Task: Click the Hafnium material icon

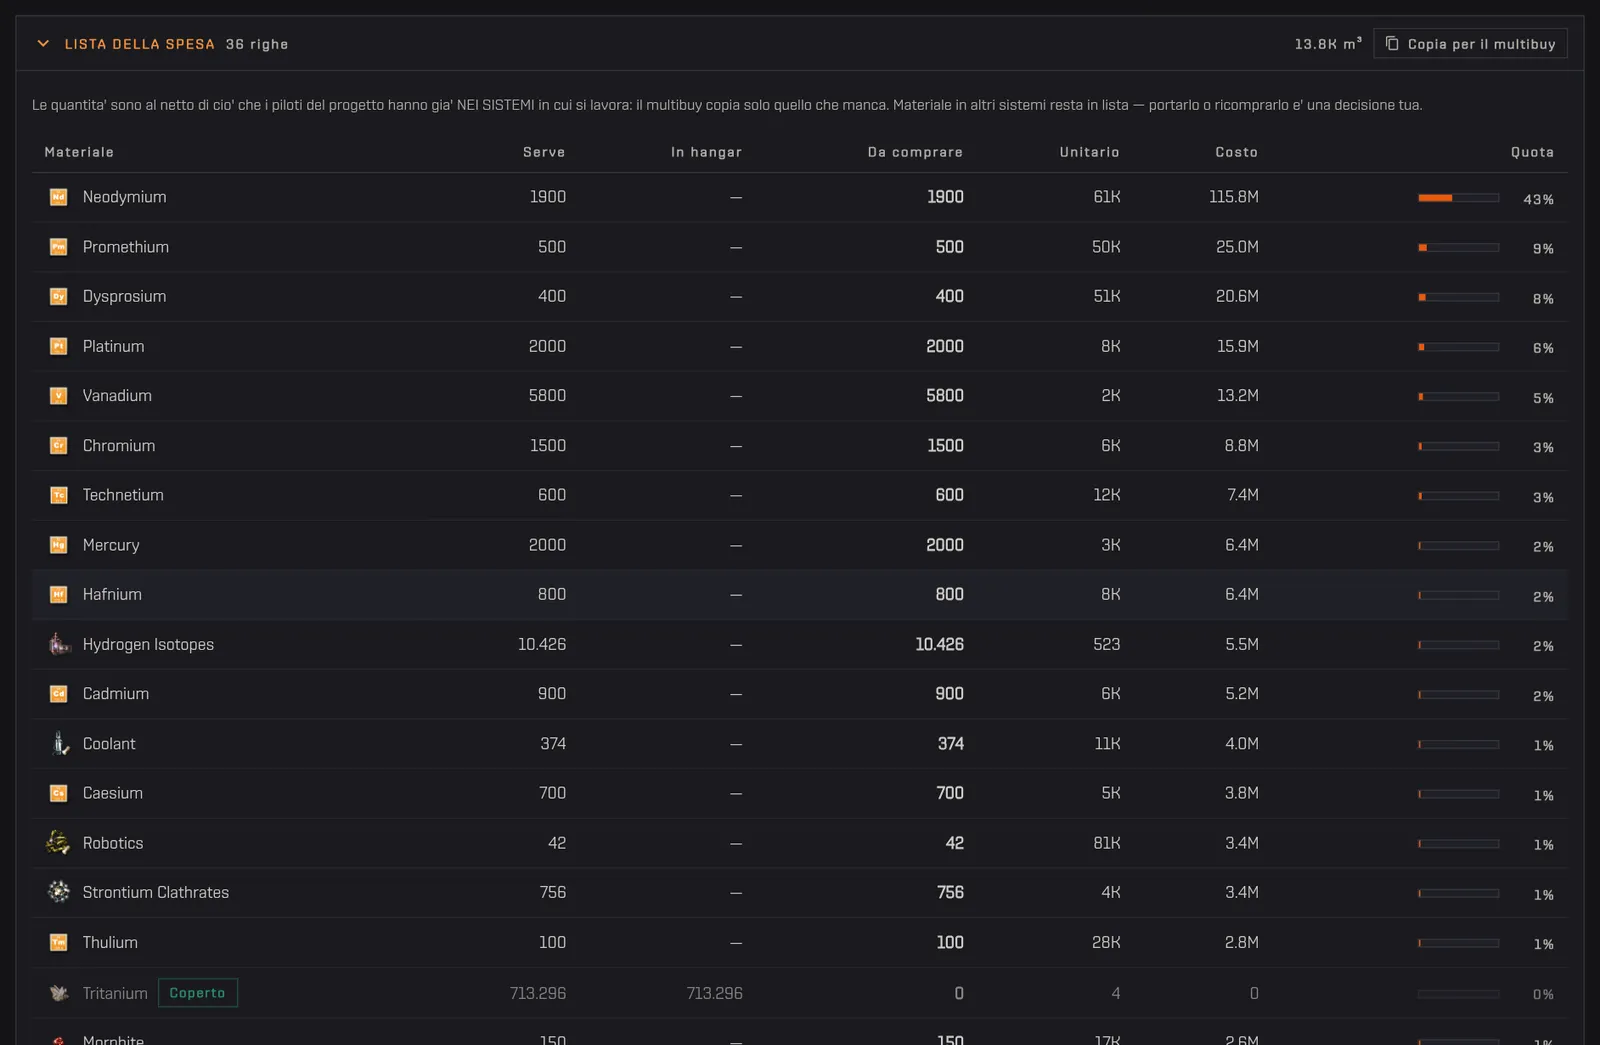Action: pyautogui.click(x=59, y=594)
